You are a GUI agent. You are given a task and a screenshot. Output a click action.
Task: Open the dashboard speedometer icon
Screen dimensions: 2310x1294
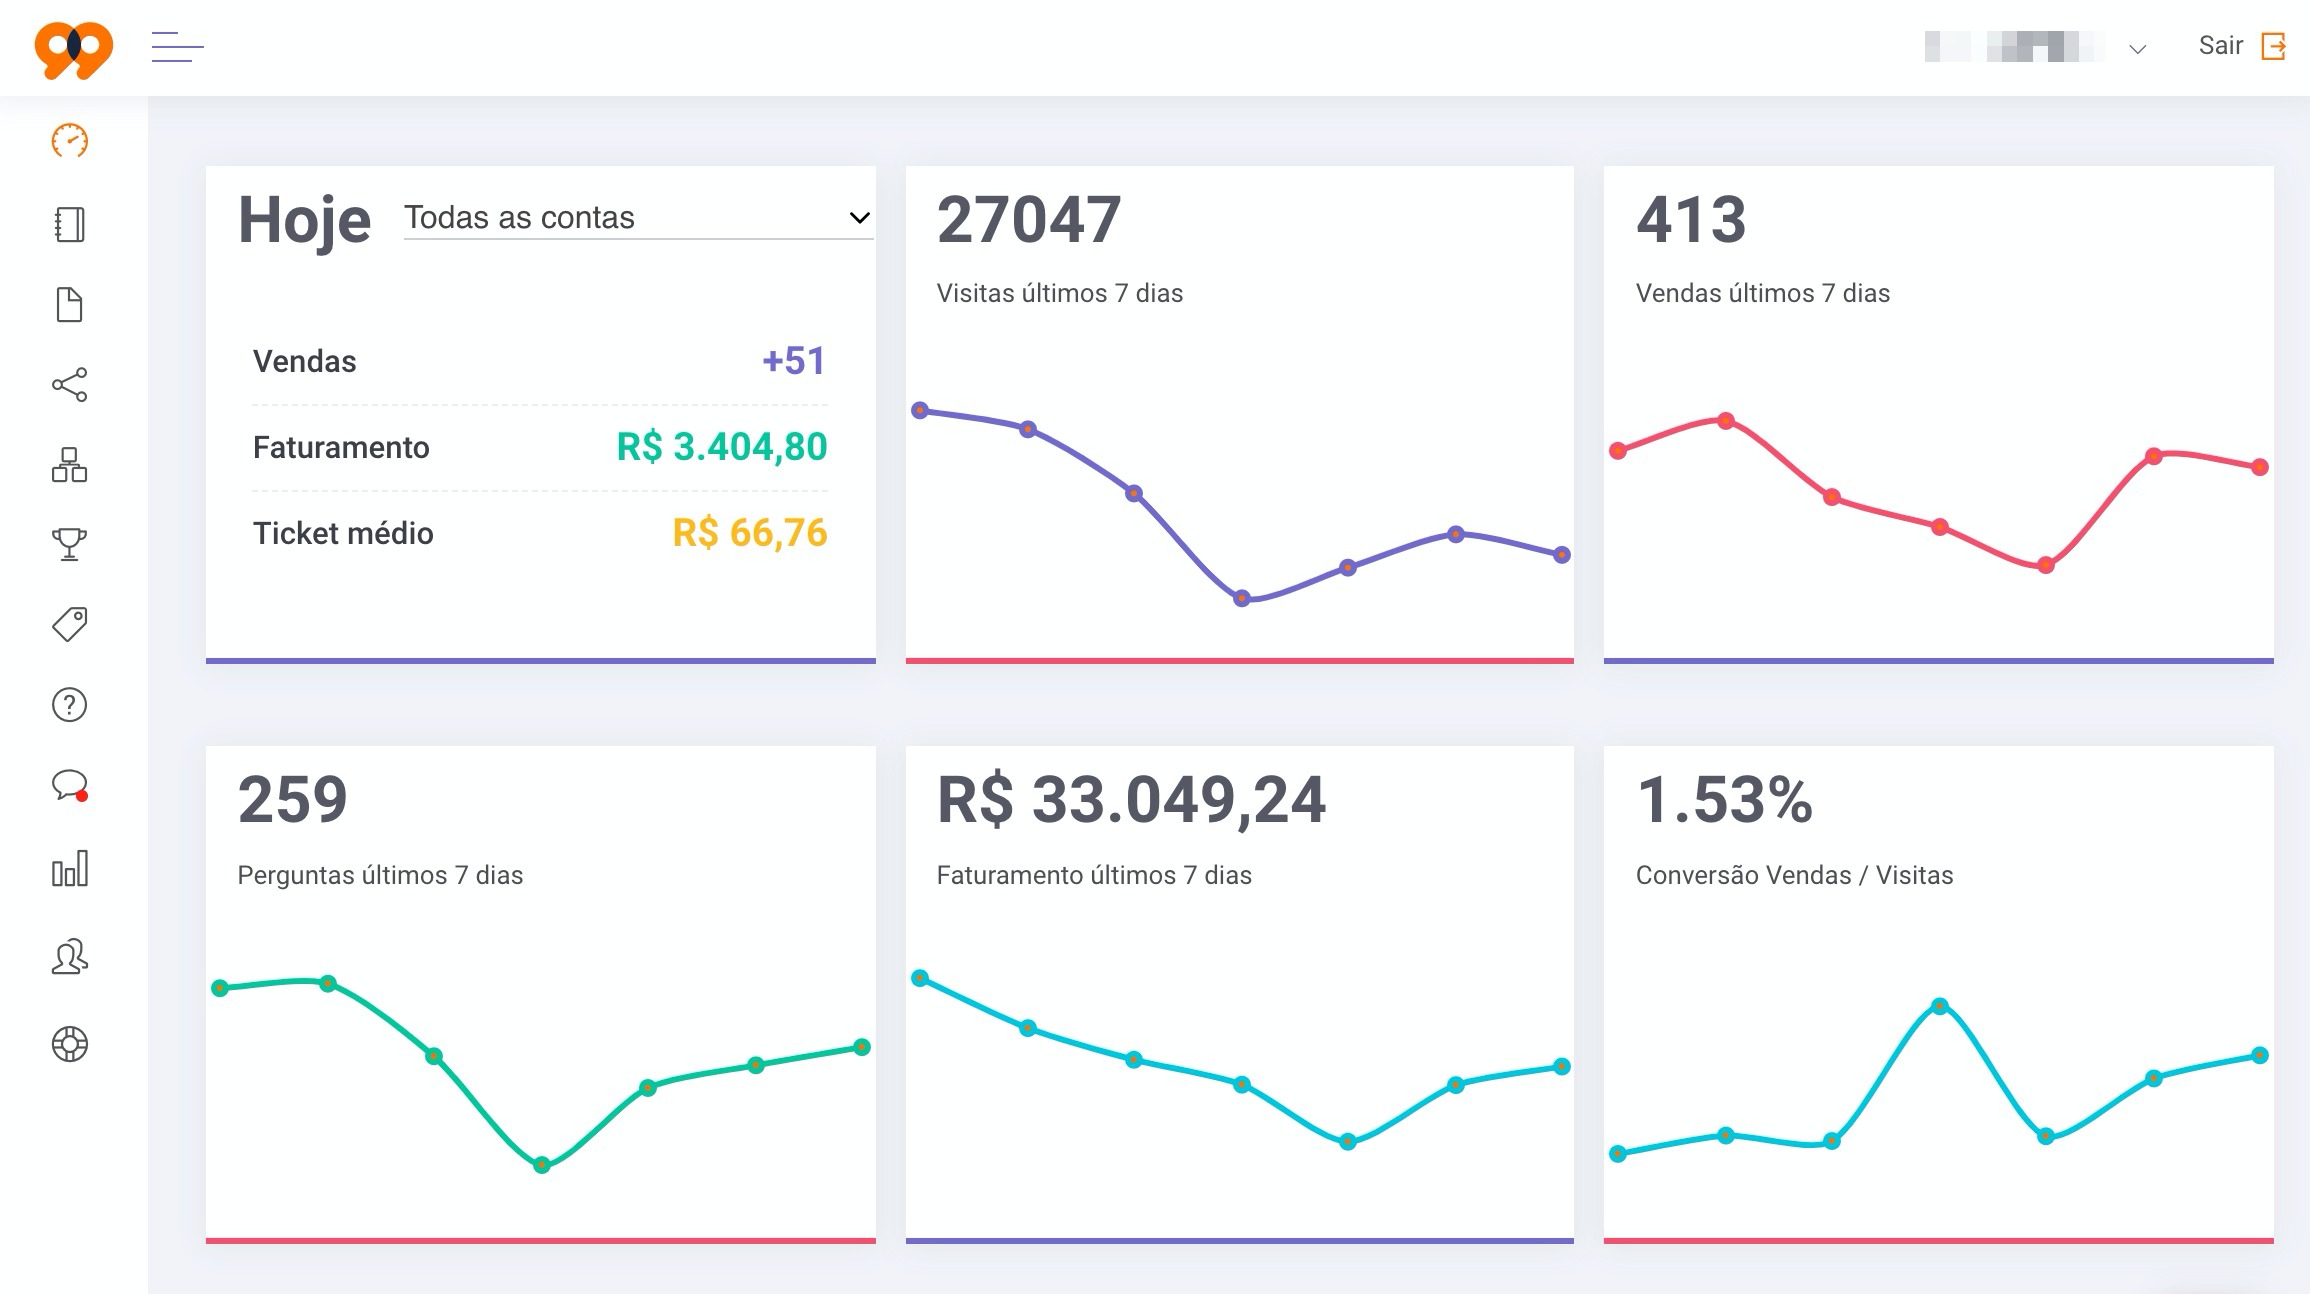point(70,141)
